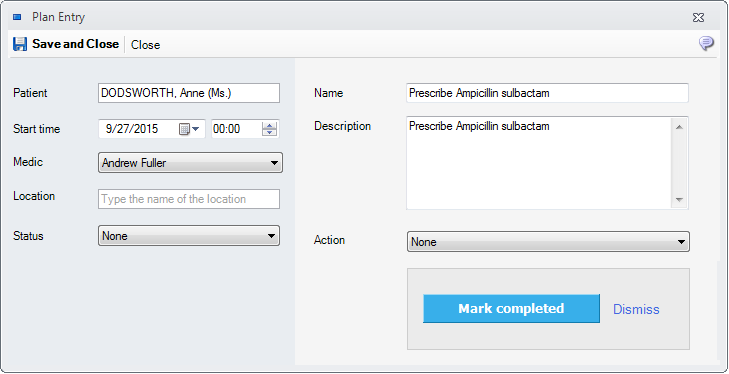Click the Plan Entry window title icon

(17, 17)
